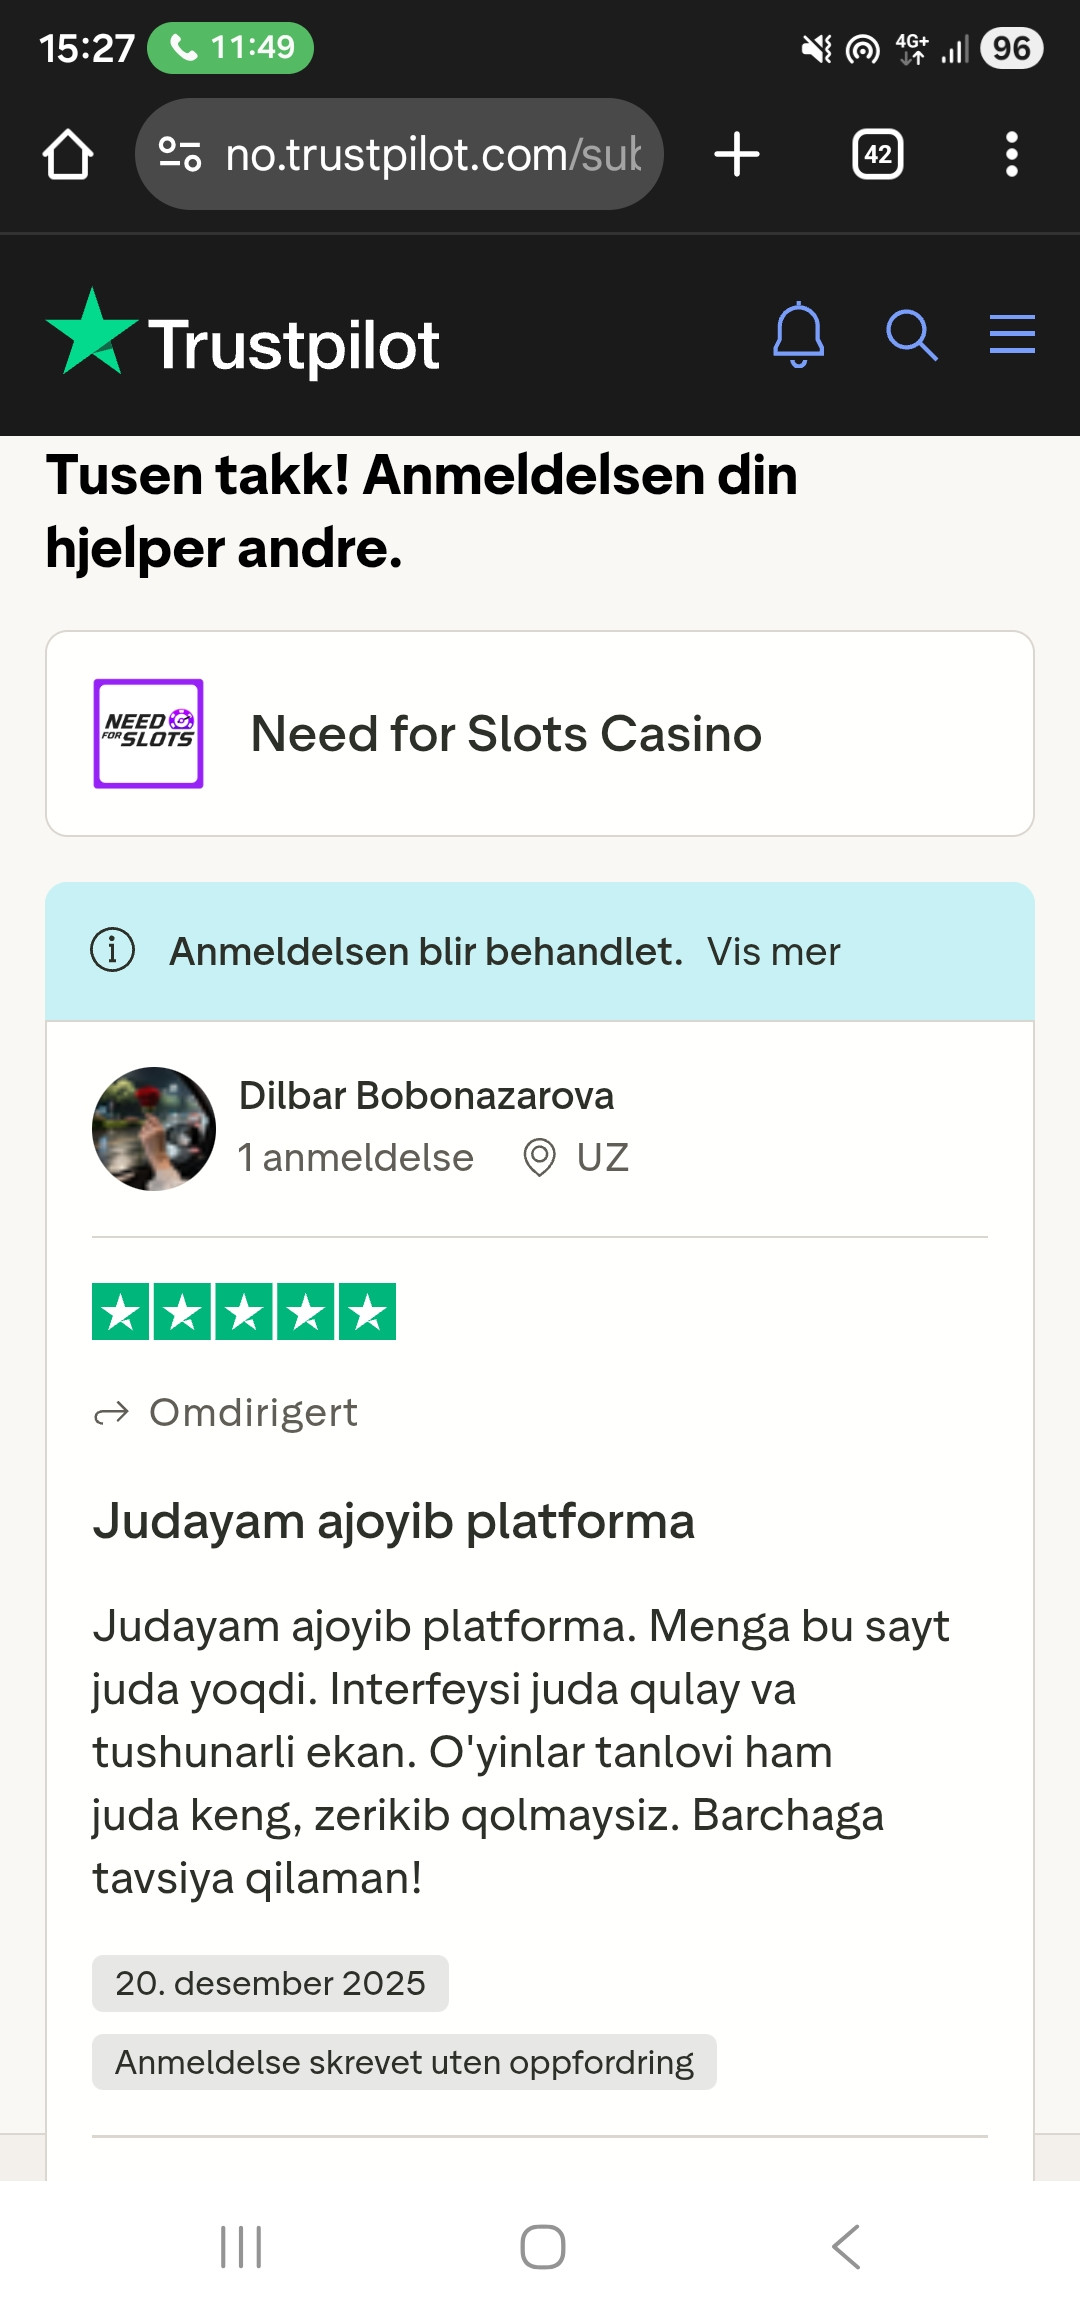Tap the 'Anmeldelse skrevet uten oppfordring' label
This screenshot has width=1080, height=2316.
(x=404, y=2062)
